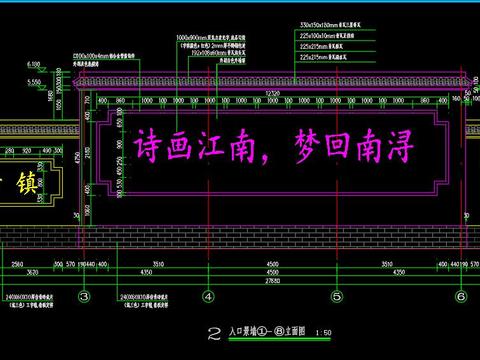
Task: Click the annotation starting 225x100x10mm
Action: (327, 36)
